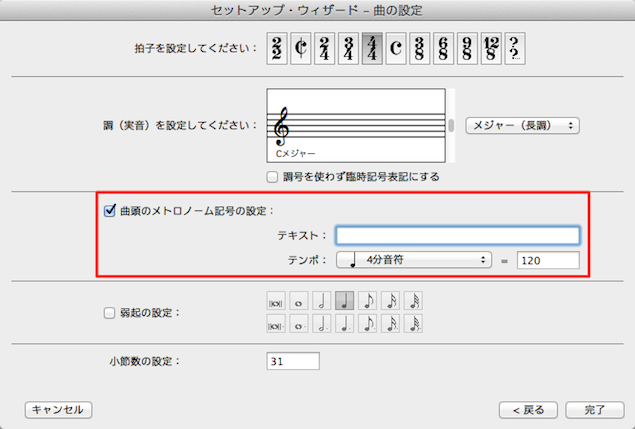
Task: Select the 2/2 time signature
Action: coord(277,49)
